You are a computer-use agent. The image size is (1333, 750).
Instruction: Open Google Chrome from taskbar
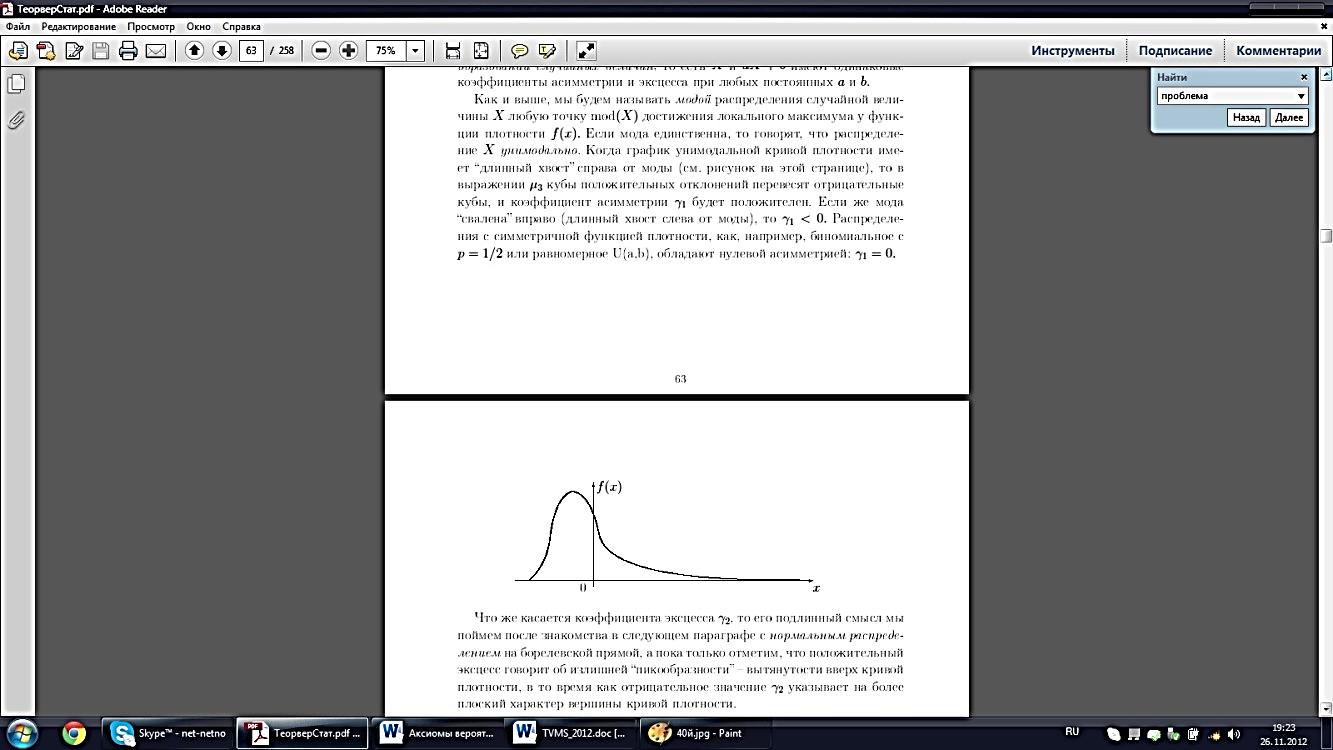(x=74, y=733)
